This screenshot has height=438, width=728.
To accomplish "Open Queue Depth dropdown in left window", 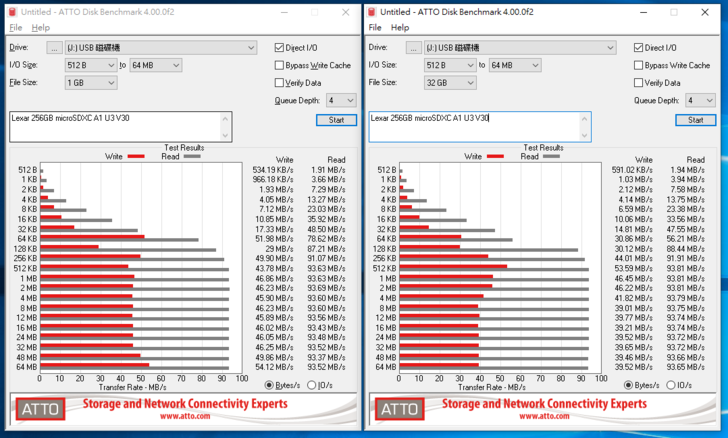I will click(x=341, y=100).
